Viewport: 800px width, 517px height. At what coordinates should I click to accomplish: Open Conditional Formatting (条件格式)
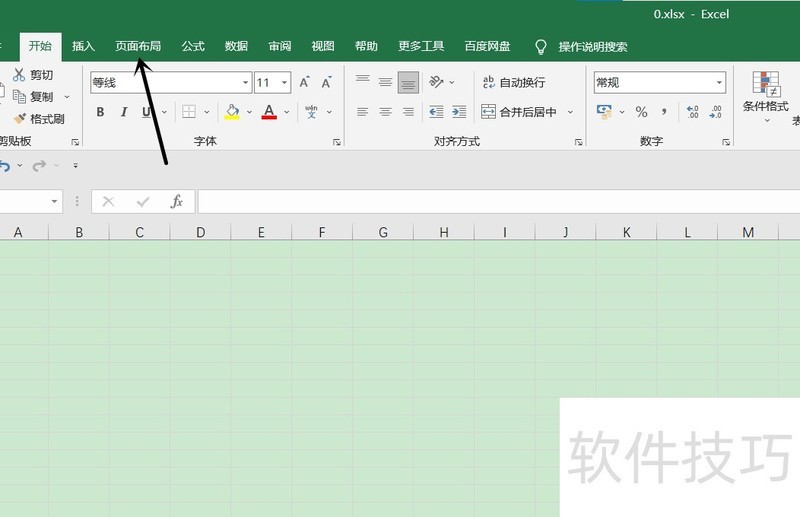click(x=766, y=97)
